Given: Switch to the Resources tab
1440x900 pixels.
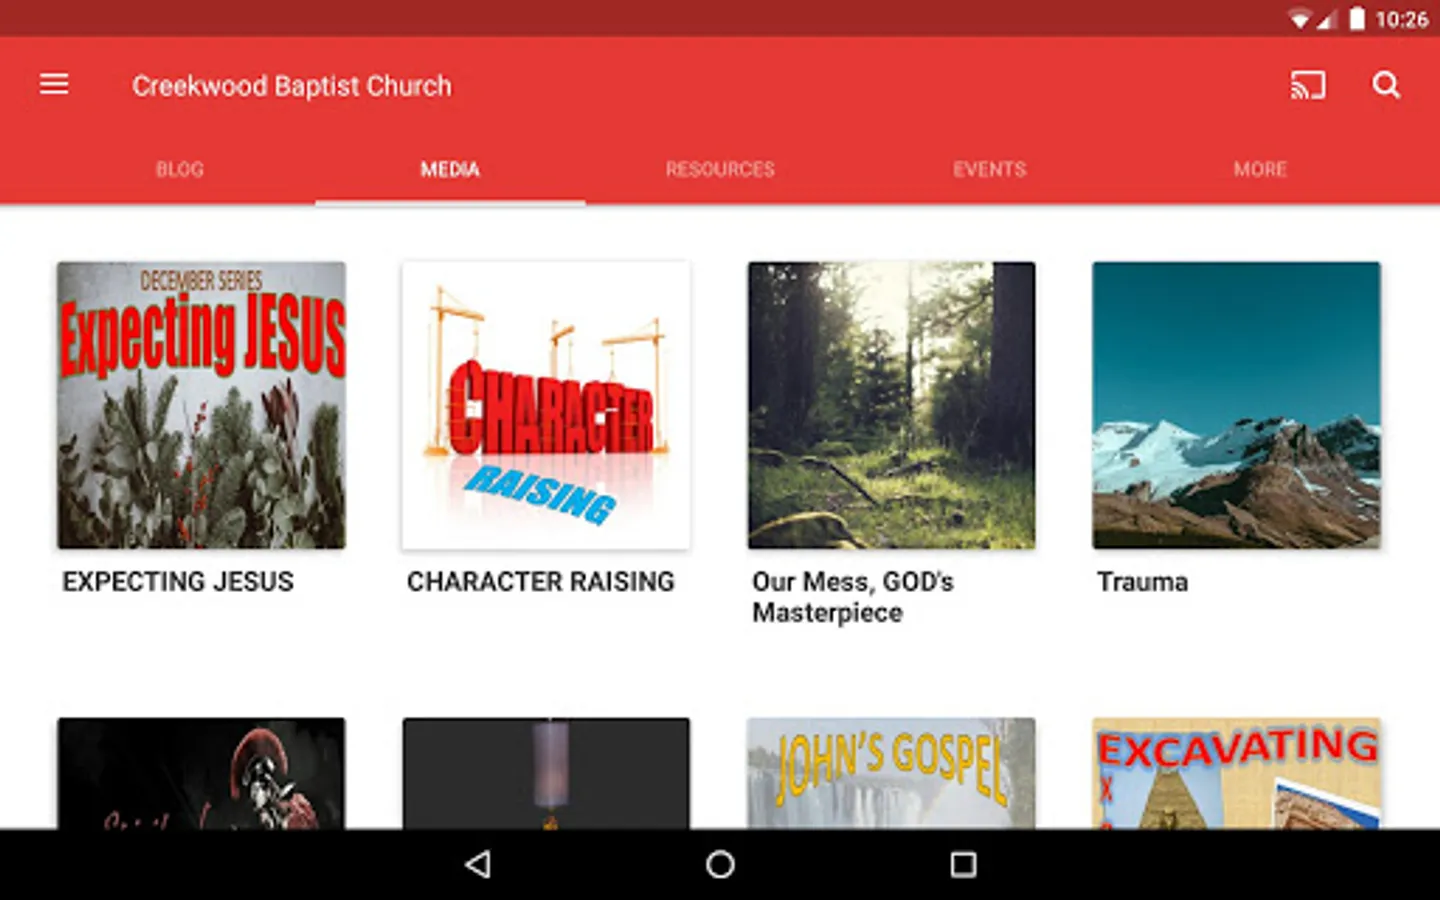Looking at the screenshot, I should [720, 169].
